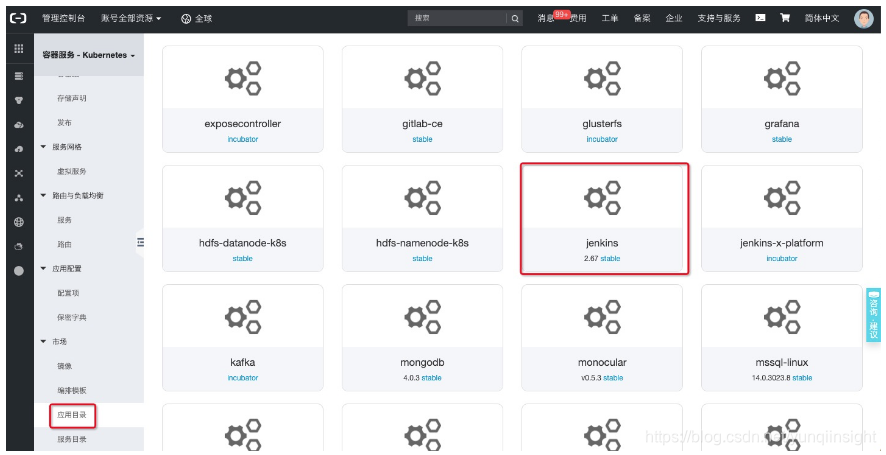Open the 备案 menu
Screen dimensions: 886x455
[642, 18]
